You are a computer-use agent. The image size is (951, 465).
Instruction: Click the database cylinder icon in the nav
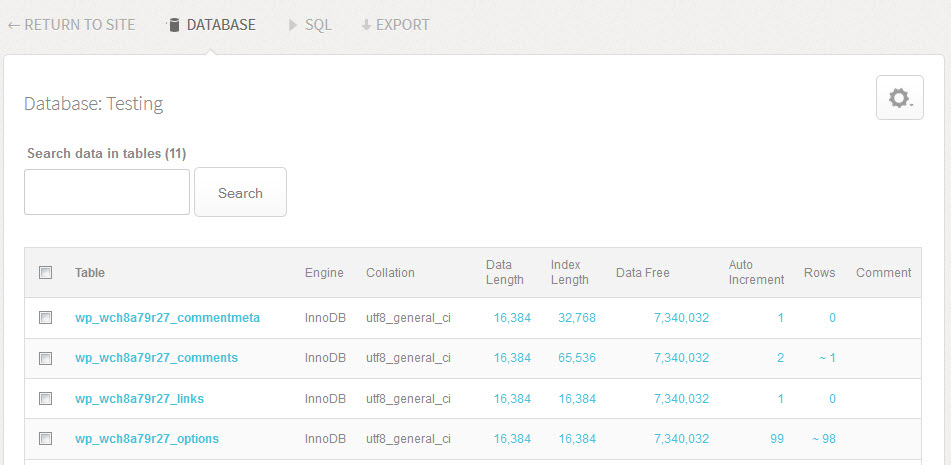coord(174,25)
